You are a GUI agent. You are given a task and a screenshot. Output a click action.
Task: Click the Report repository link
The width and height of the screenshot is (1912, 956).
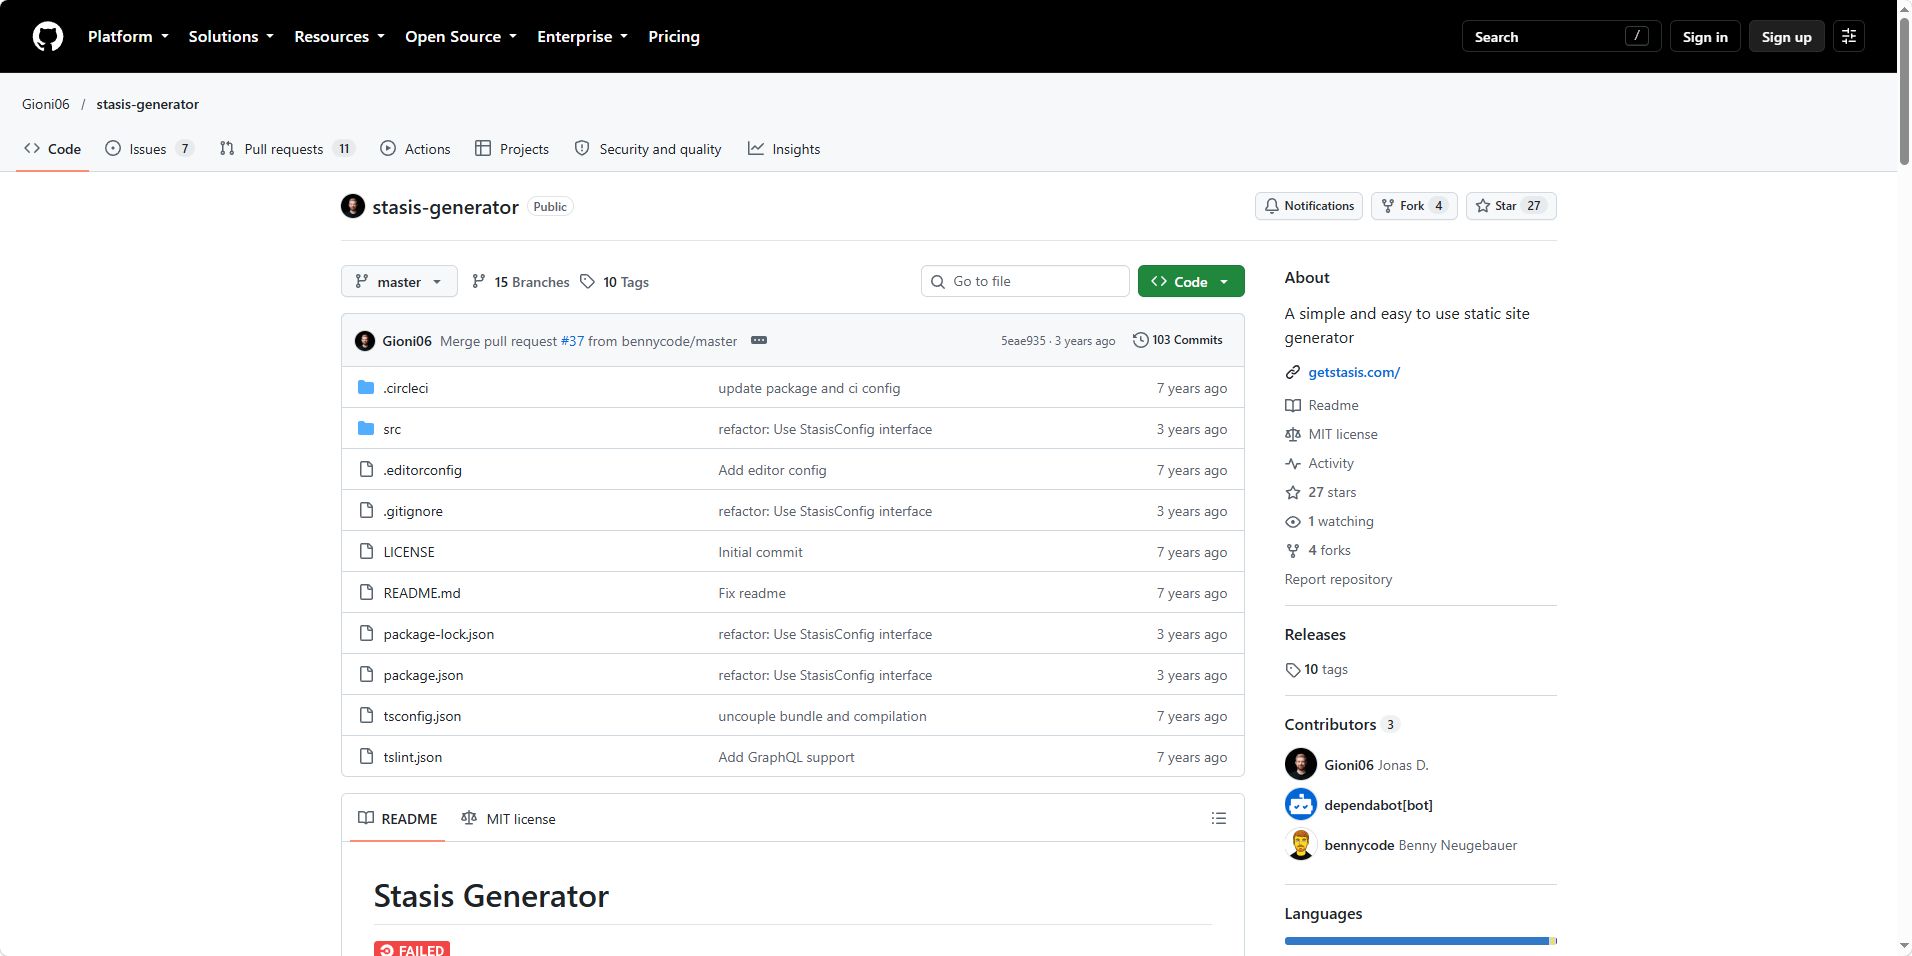pyautogui.click(x=1338, y=579)
